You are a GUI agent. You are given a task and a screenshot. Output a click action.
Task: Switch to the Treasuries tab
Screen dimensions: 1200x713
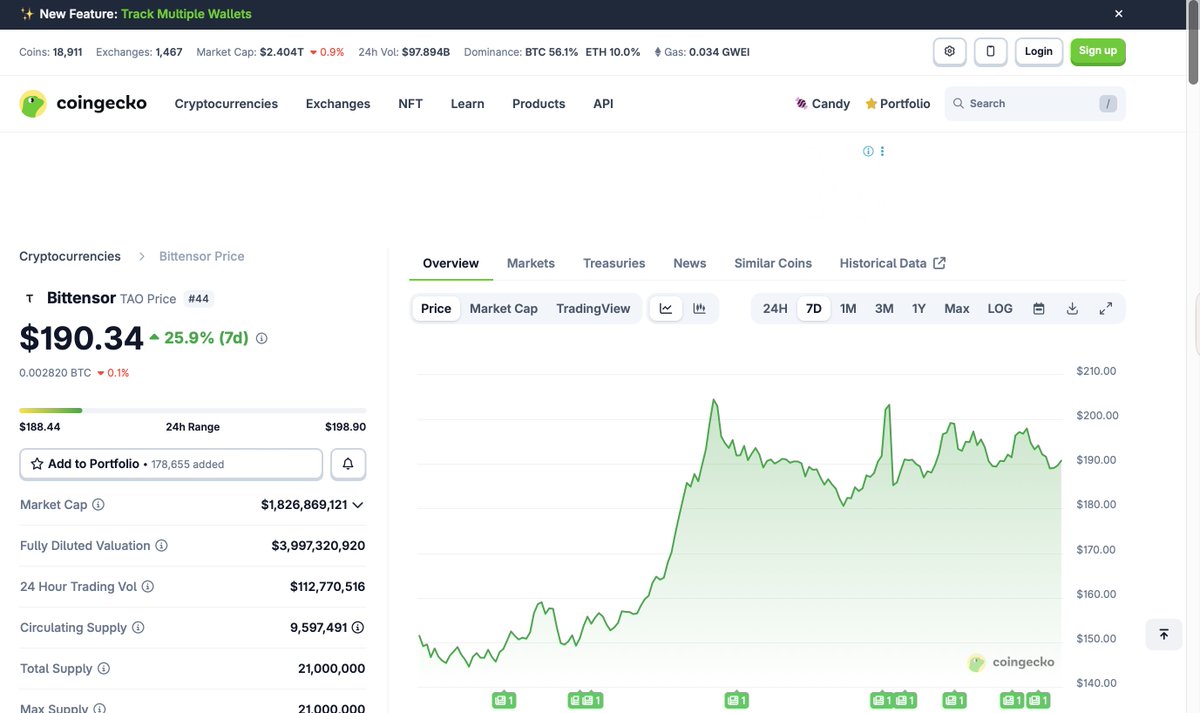coord(614,263)
